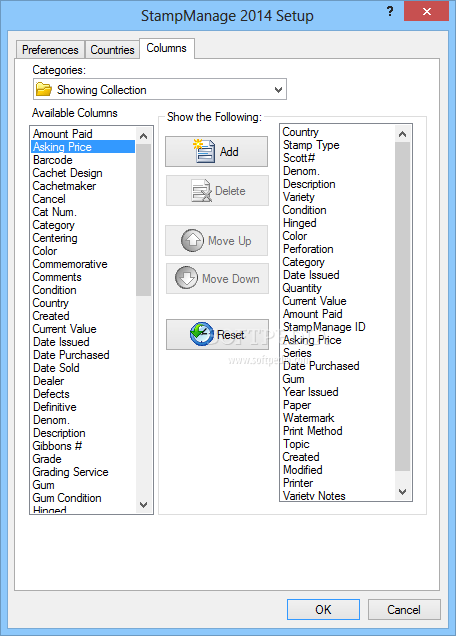This screenshot has width=456, height=636.
Task: Click the Cancel button
Action: coord(404,609)
